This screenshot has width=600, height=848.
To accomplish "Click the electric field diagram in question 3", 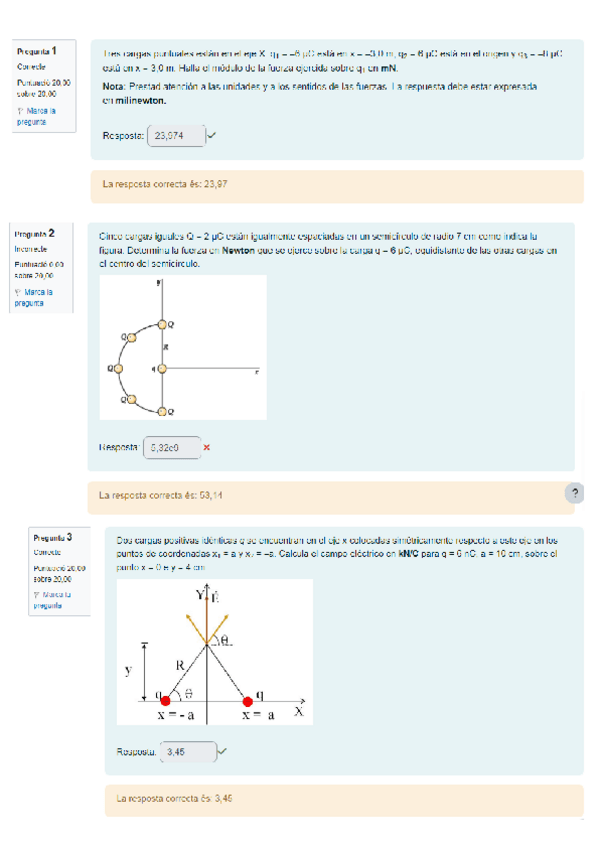I will coord(214,651).
